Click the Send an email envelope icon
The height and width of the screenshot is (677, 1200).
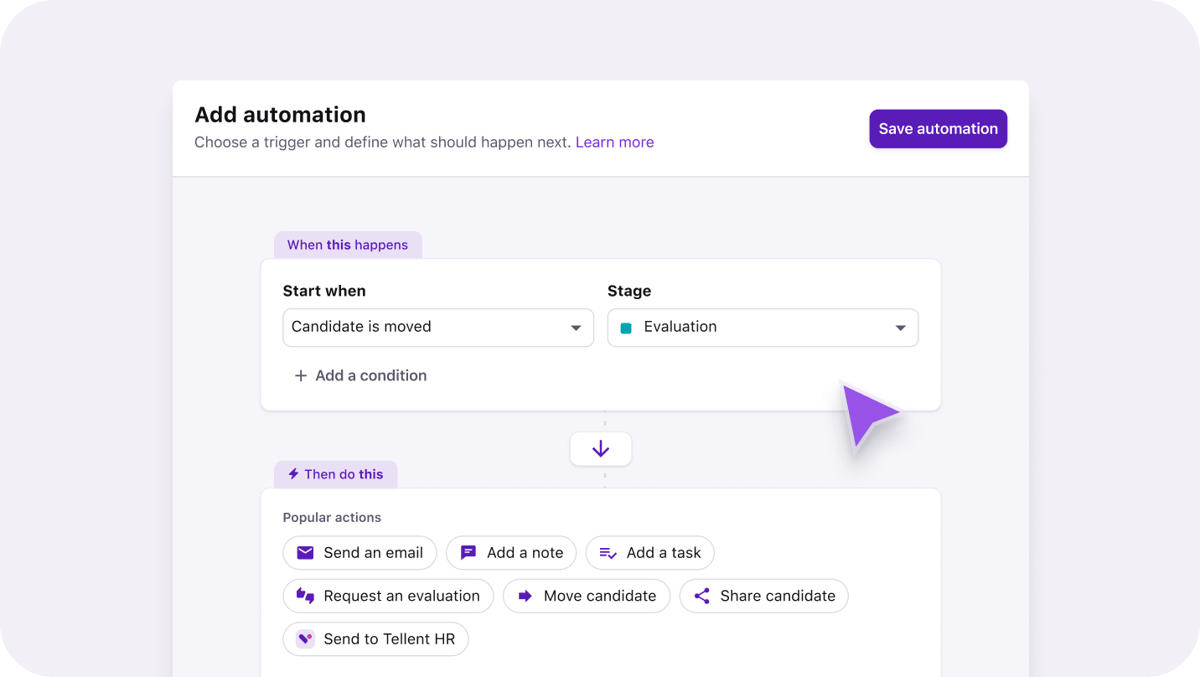[x=304, y=552]
